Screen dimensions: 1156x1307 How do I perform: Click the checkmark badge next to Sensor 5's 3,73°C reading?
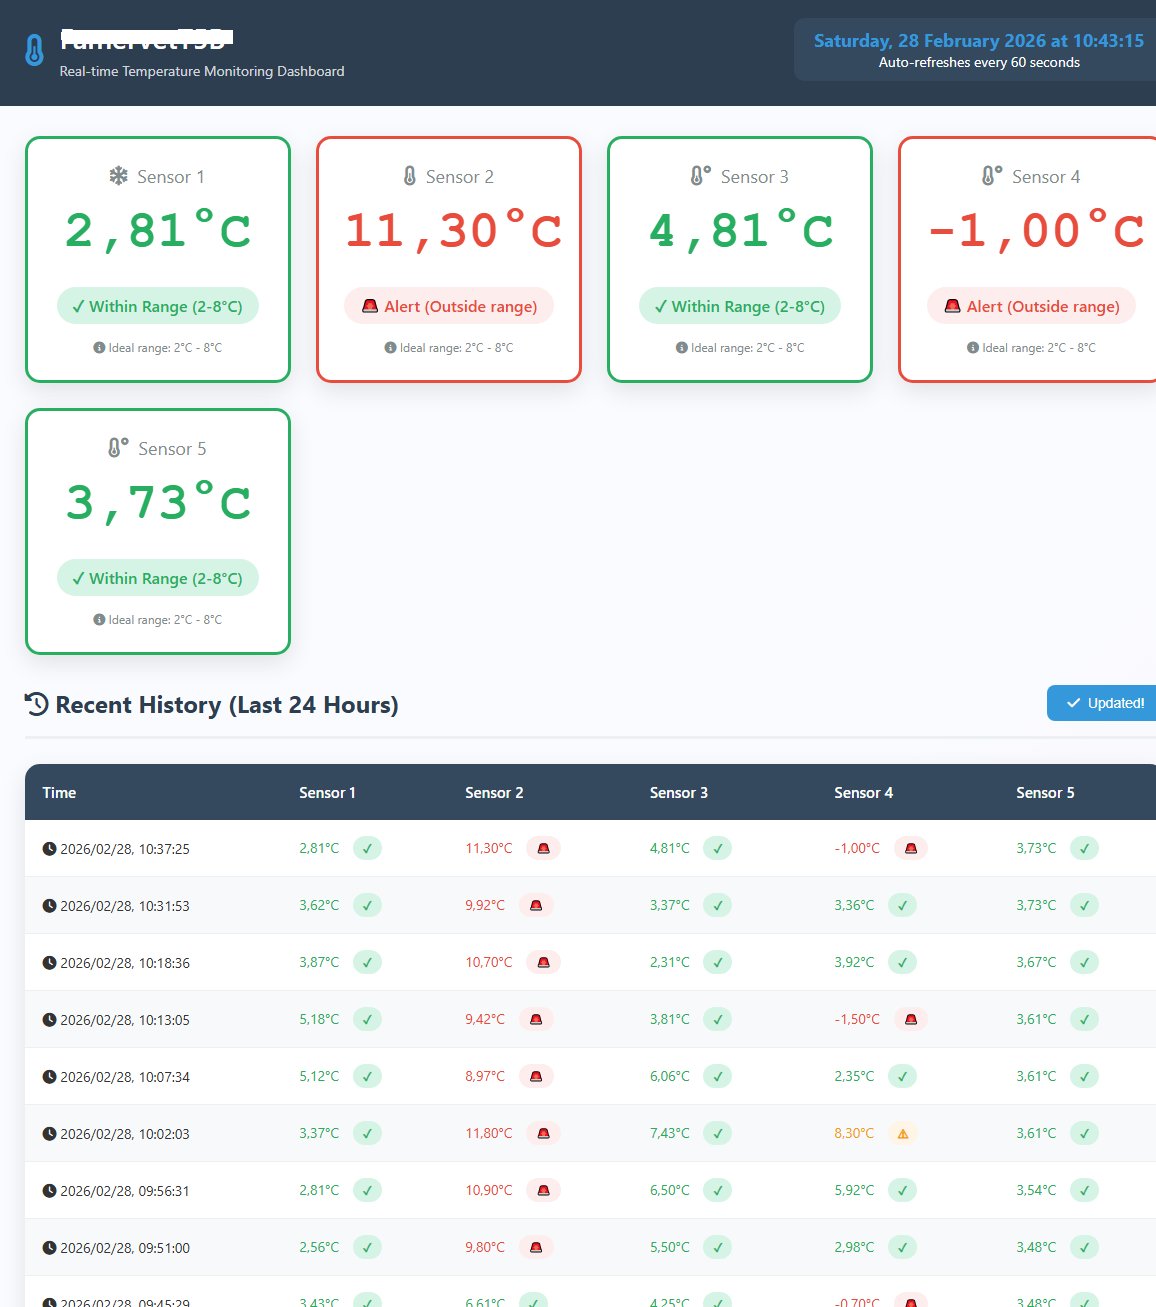click(x=1084, y=848)
